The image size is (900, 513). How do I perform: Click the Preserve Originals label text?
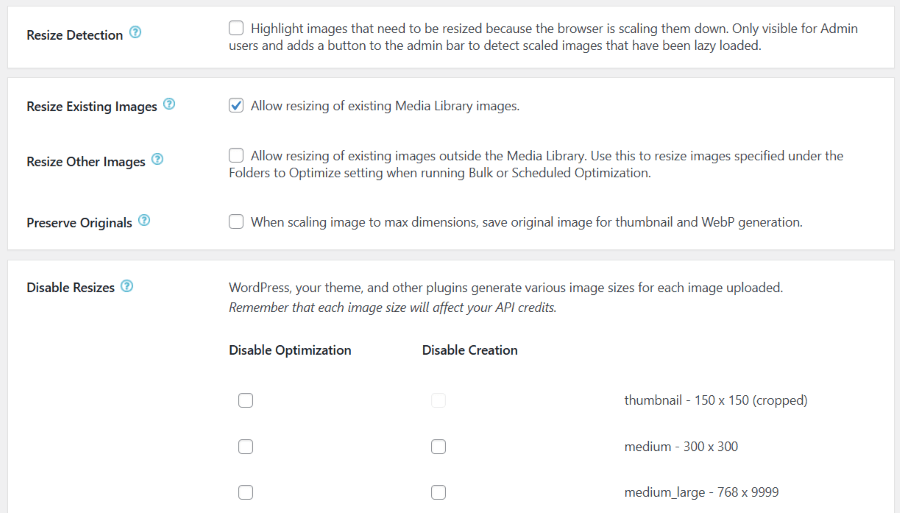click(x=79, y=223)
